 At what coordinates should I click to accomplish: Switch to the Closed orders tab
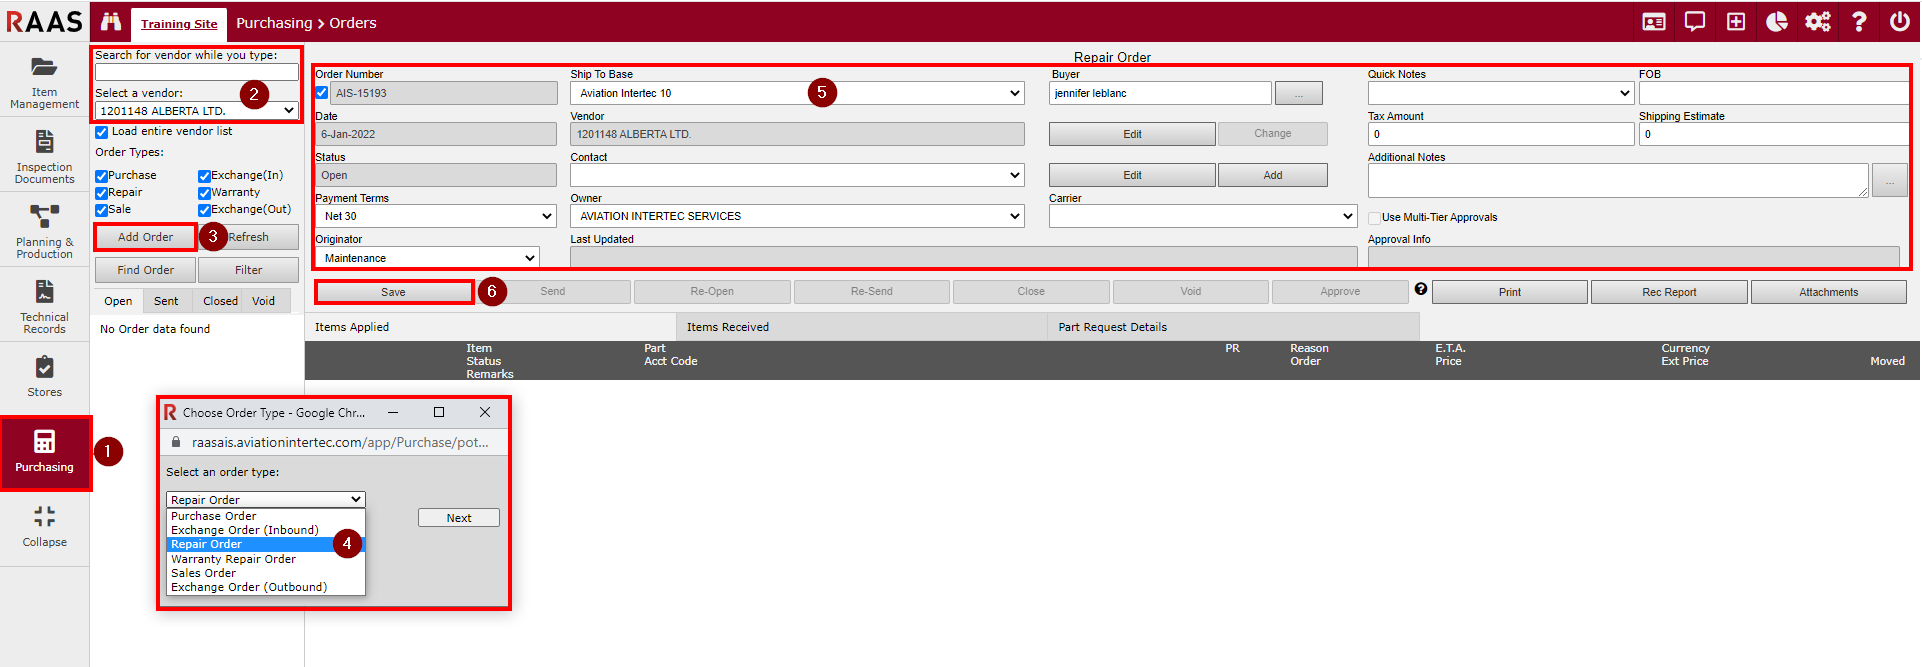tap(220, 301)
